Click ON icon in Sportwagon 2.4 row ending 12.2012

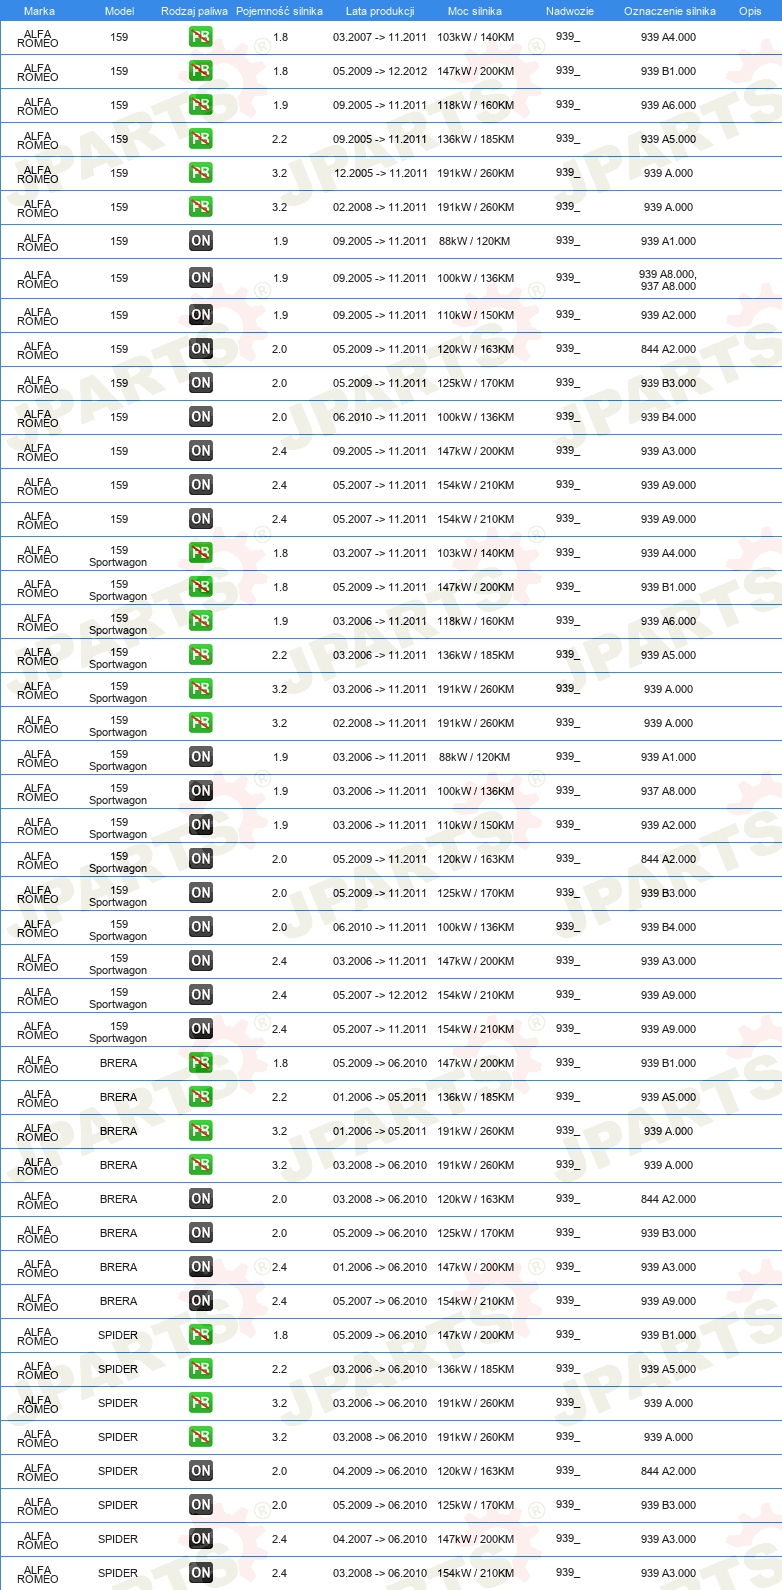(201, 995)
